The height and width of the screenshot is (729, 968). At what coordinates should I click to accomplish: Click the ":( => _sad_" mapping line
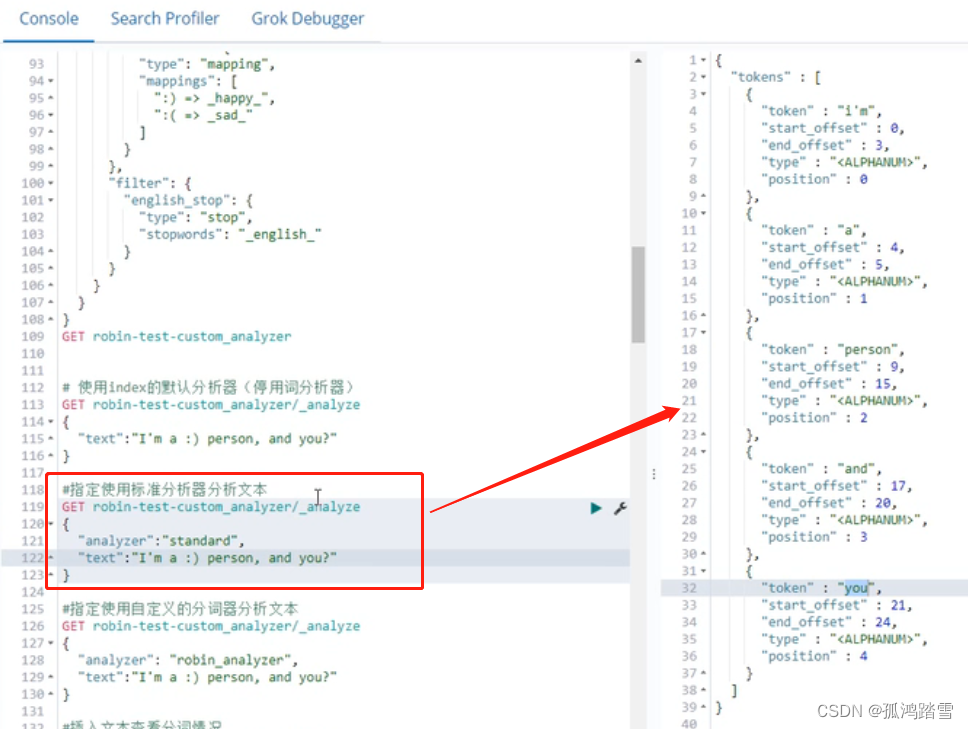(x=204, y=115)
